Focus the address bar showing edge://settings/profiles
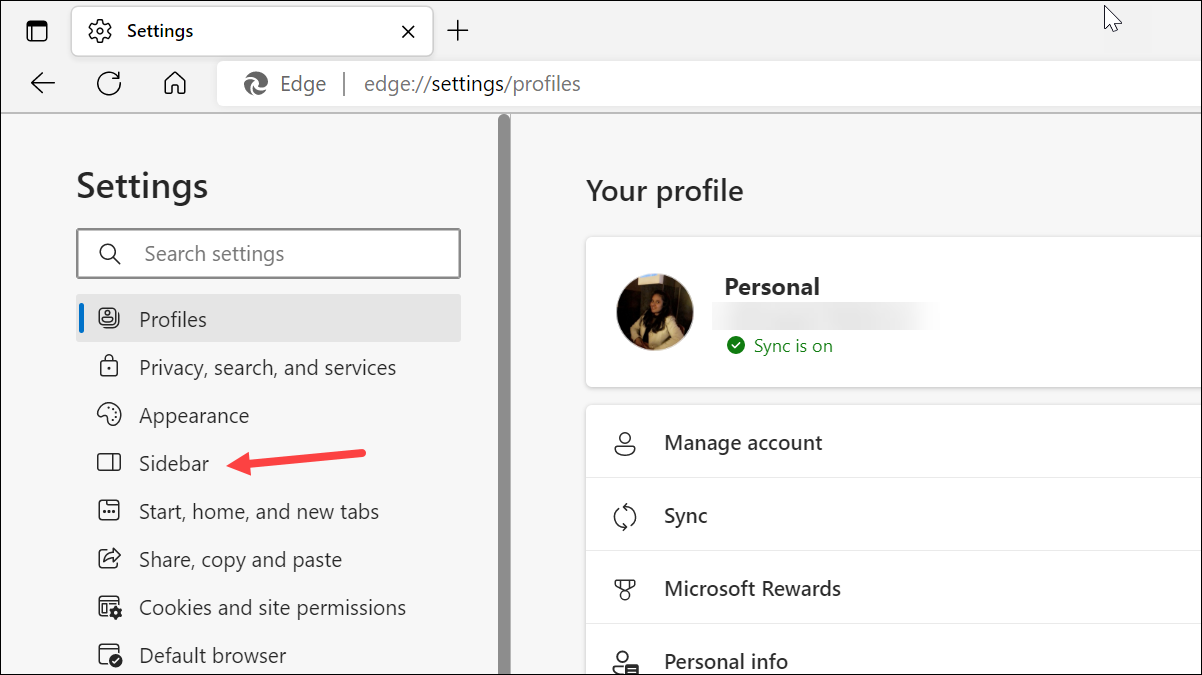This screenshot has height=675, width=1202. point(709,84)
